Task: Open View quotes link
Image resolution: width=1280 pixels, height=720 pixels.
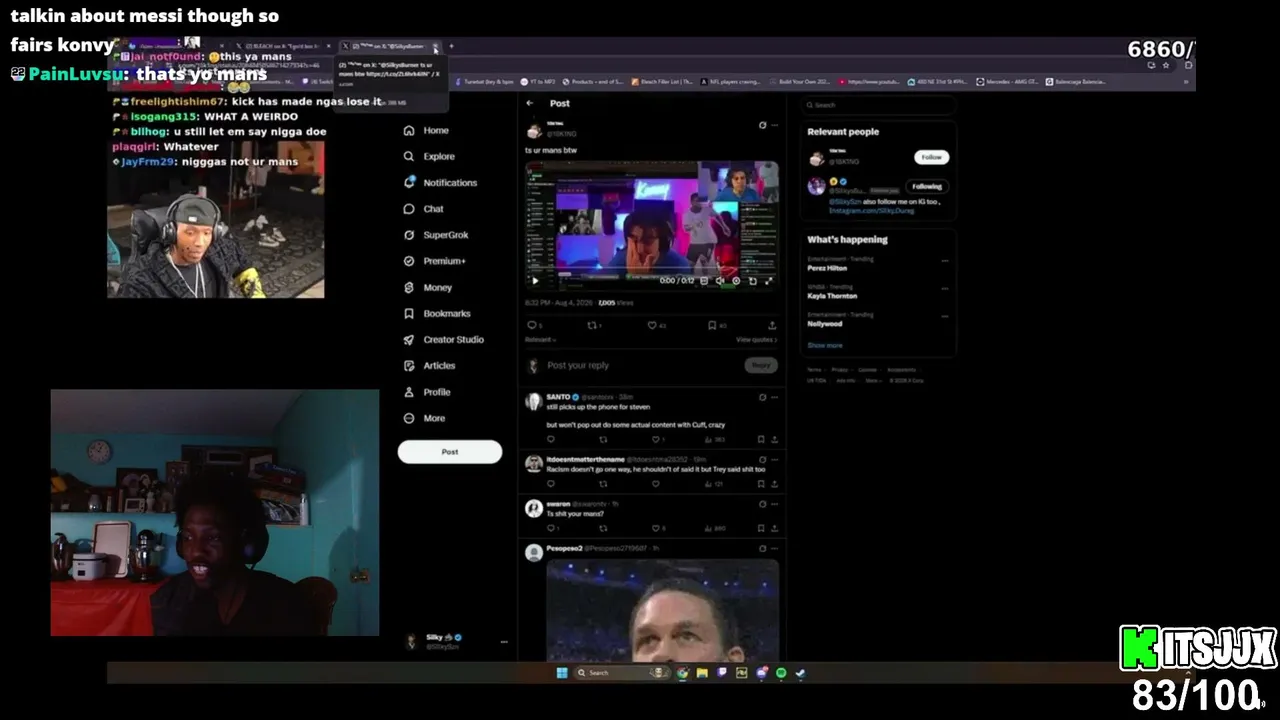Action: 756,340
